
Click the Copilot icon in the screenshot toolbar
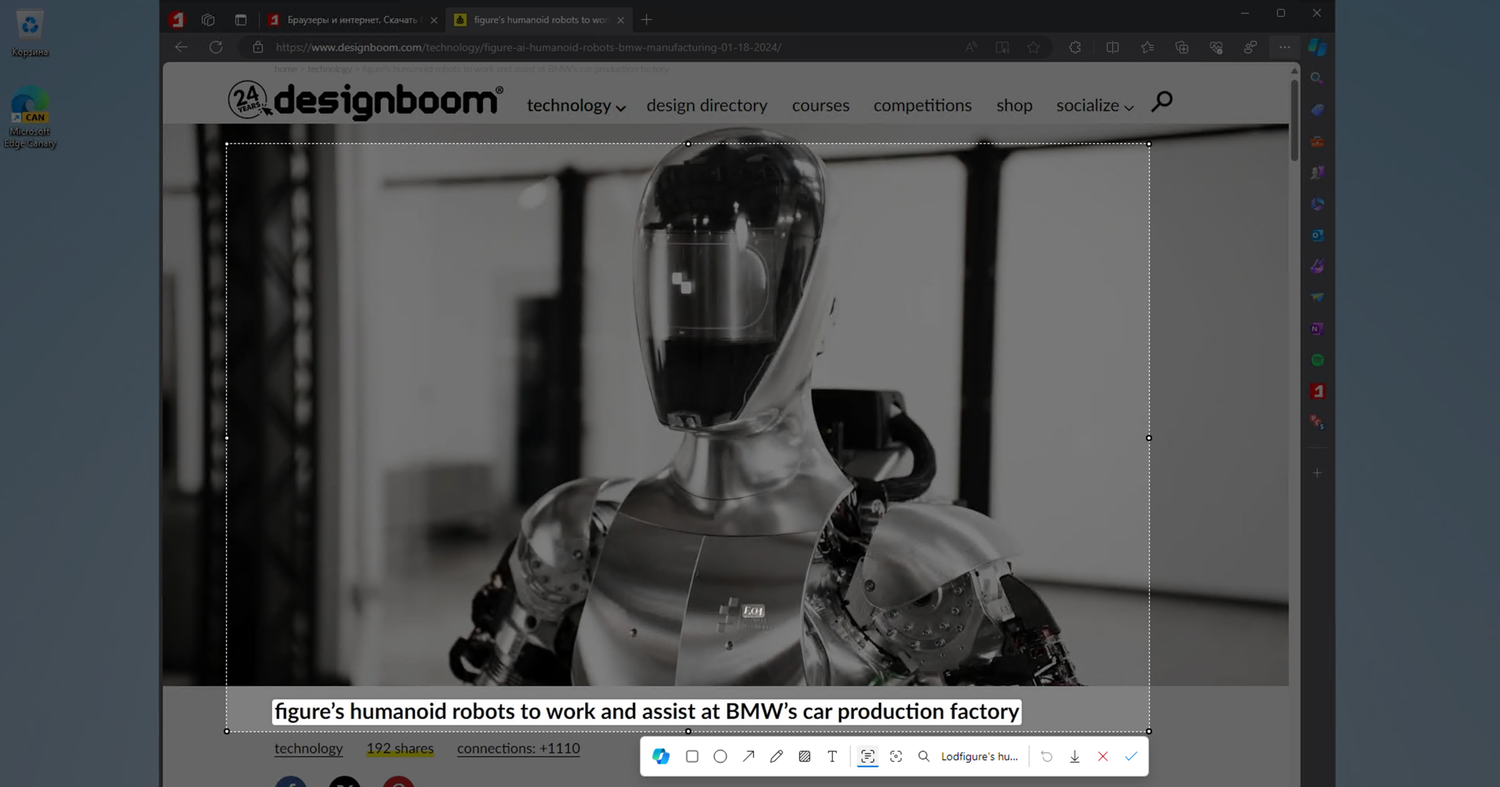tap(661, 757)
